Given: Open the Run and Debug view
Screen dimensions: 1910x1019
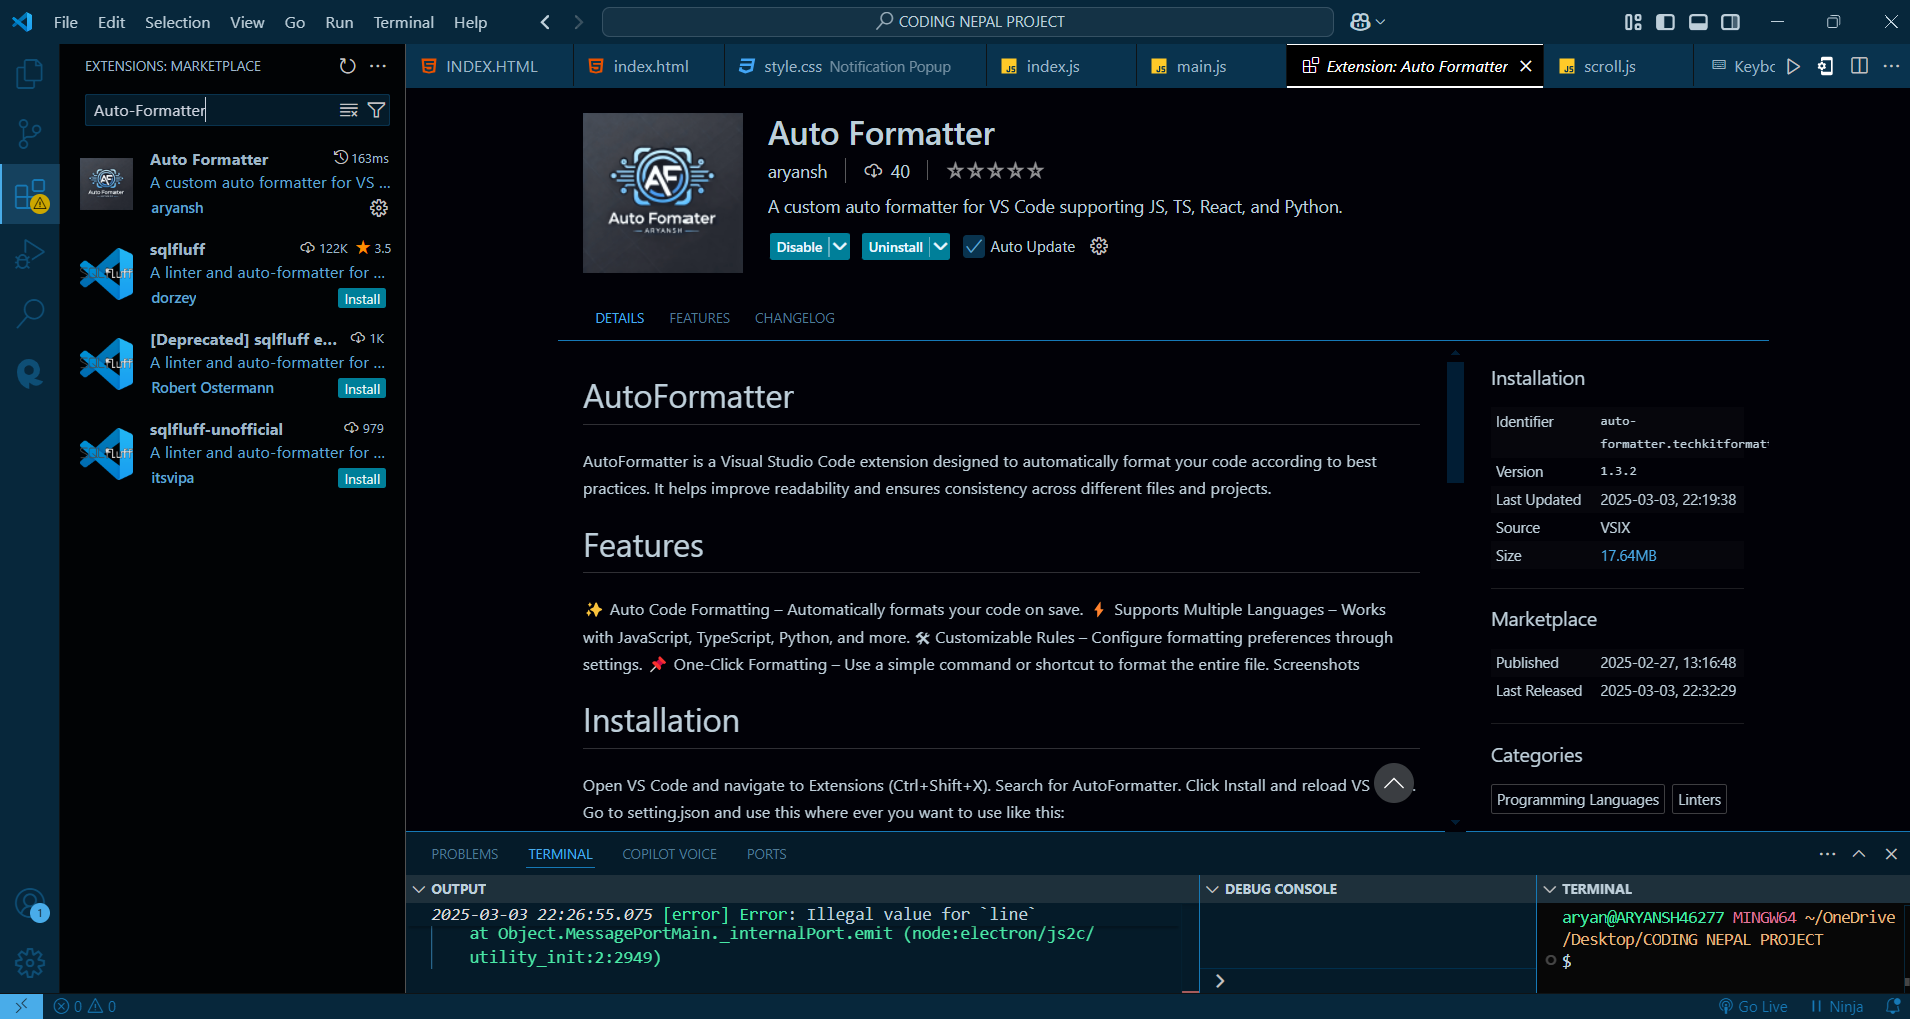Looking at the screenshot, I should (x=30, y=254).
